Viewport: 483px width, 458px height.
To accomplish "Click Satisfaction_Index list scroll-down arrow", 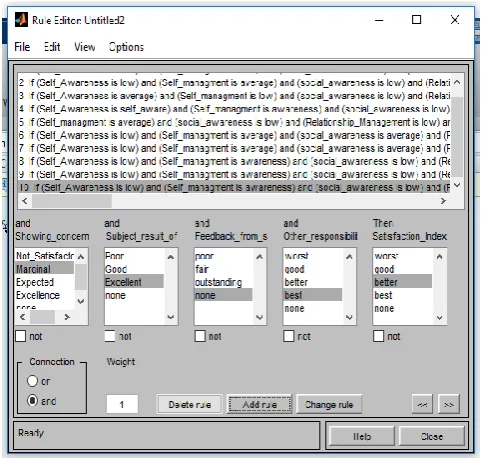I will [x=439, y=317].
